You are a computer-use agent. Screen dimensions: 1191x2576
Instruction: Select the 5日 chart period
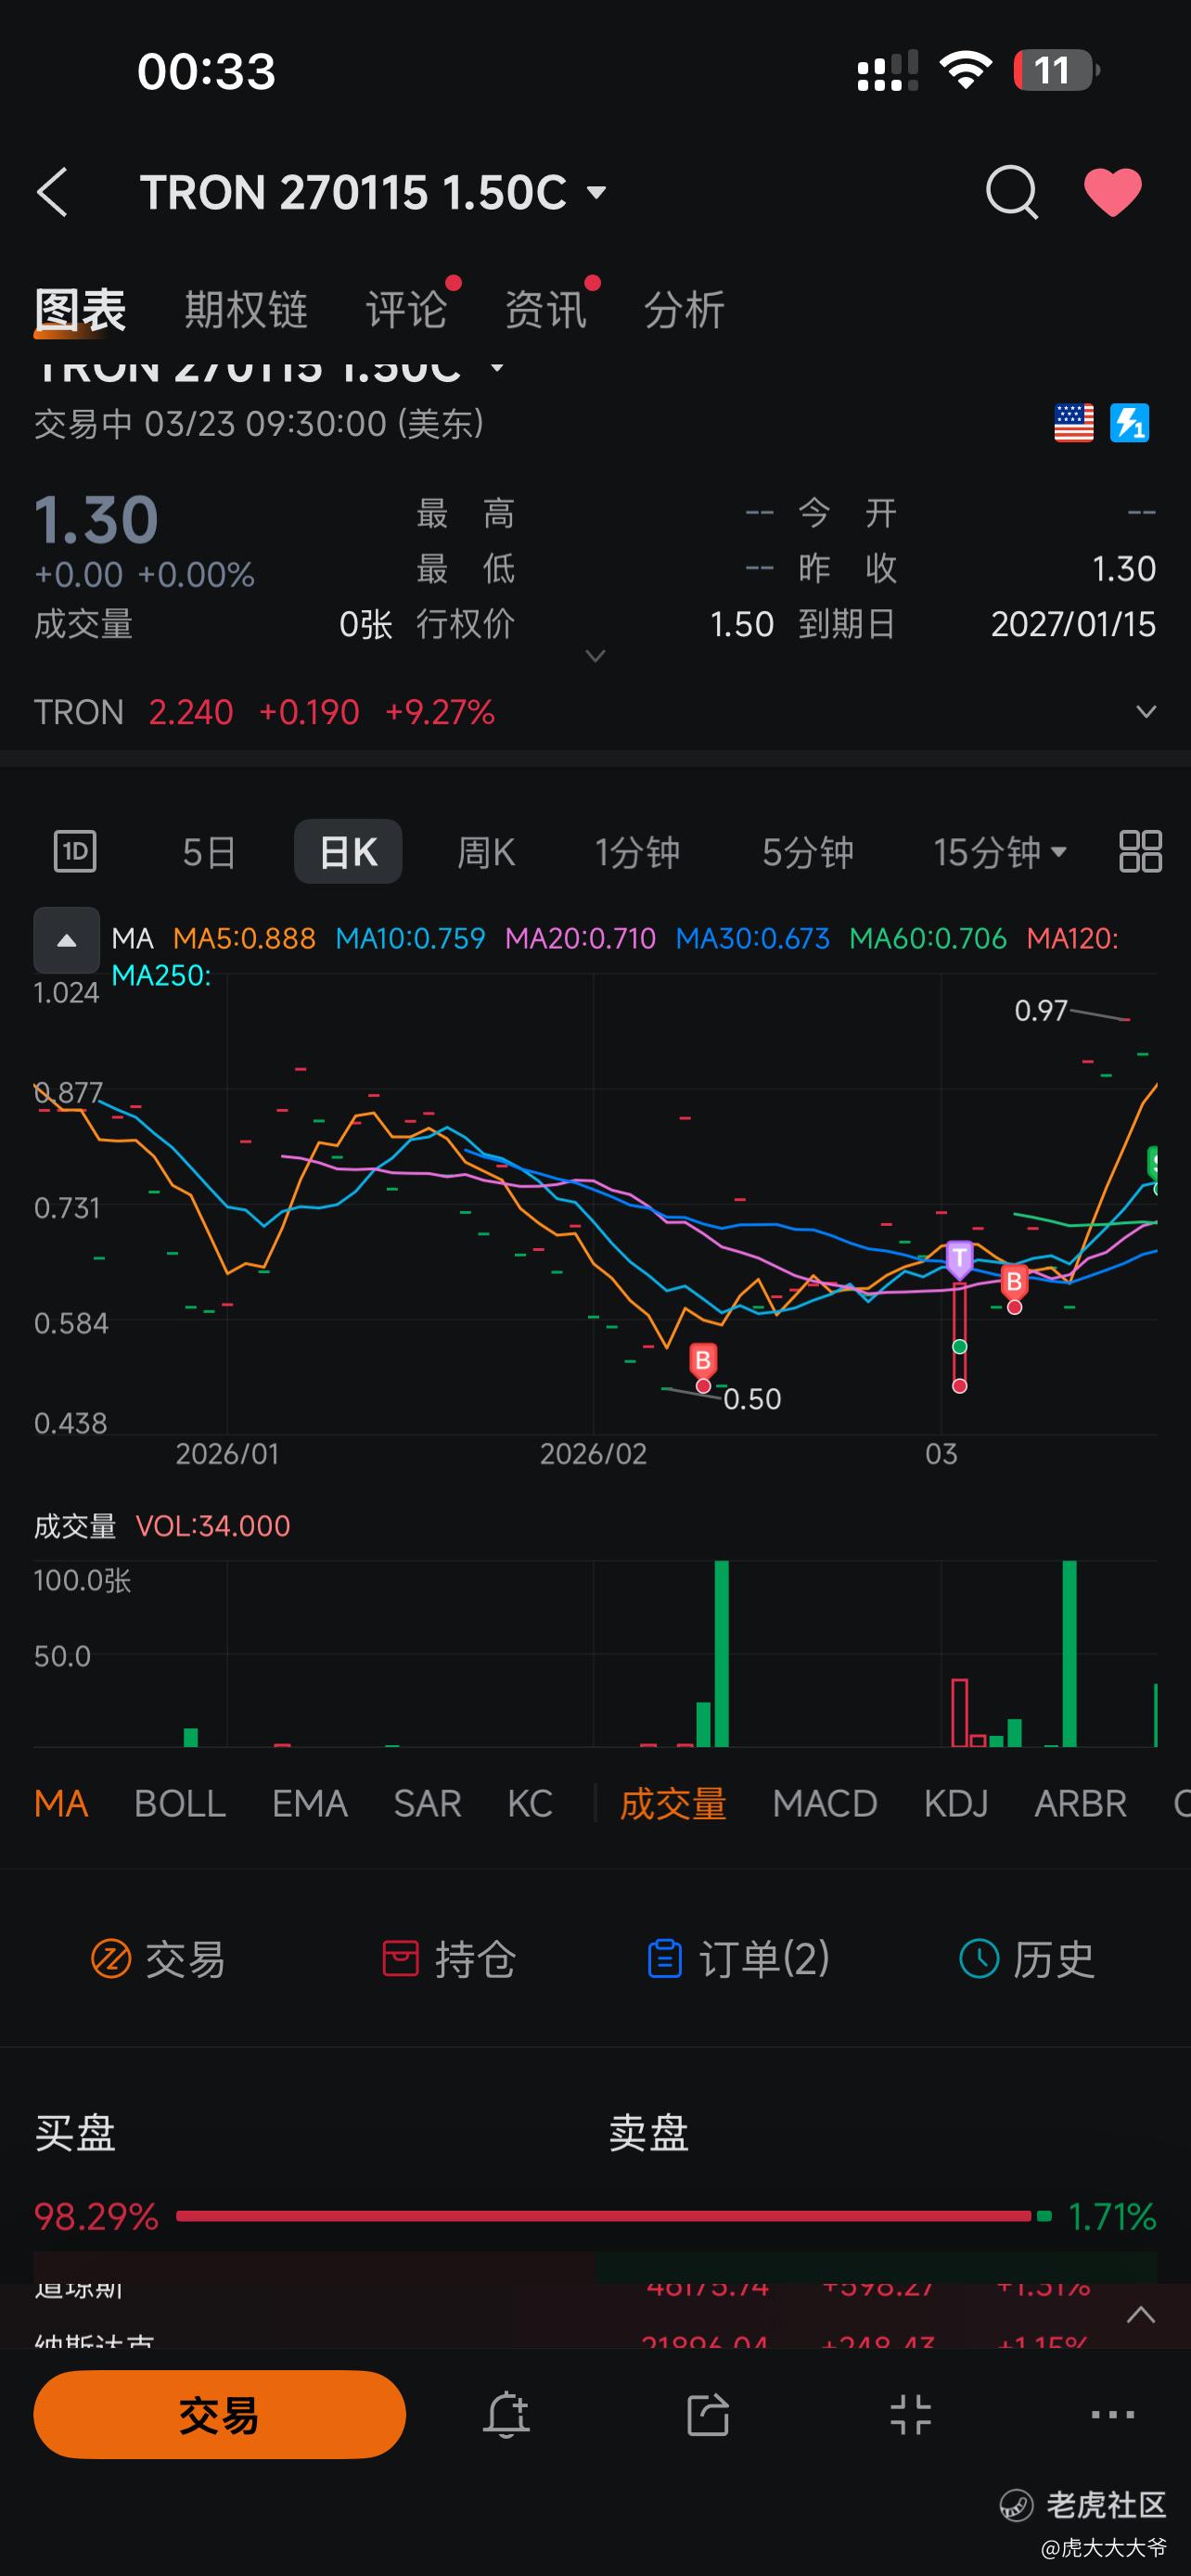[x=209, y=852]
